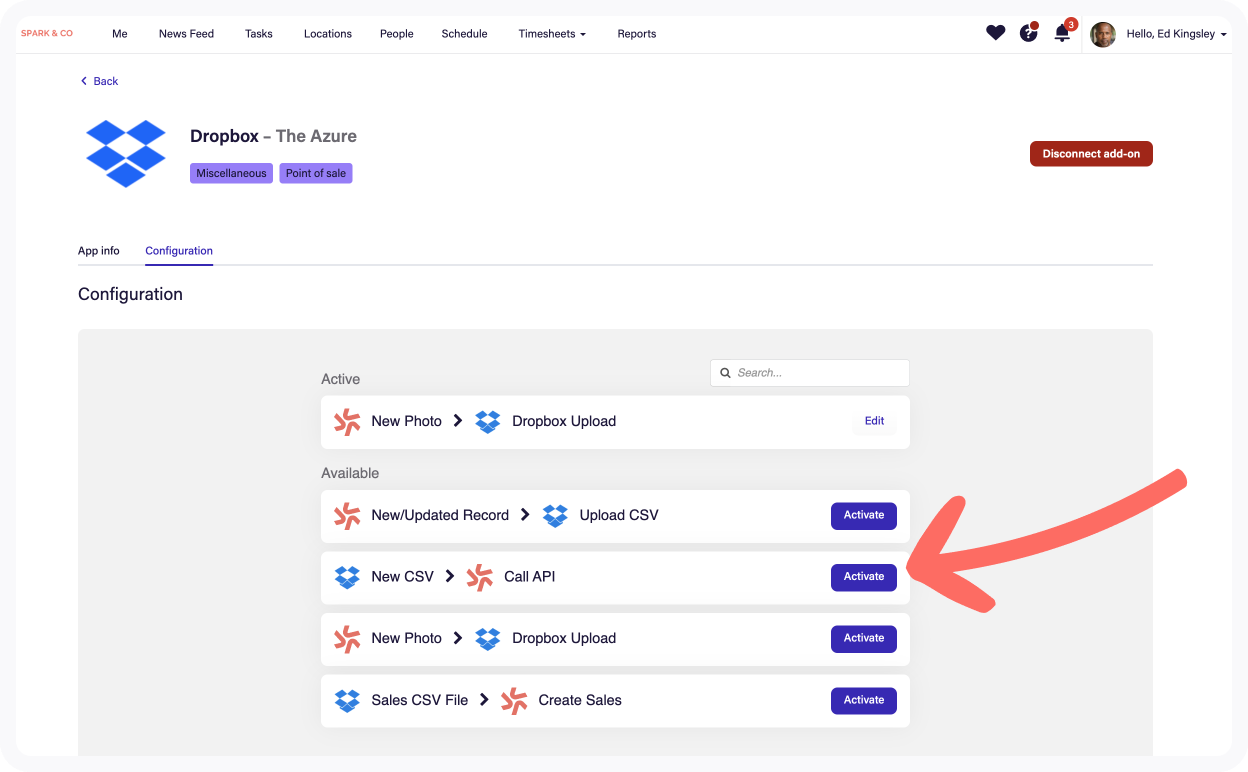The width and height of the screenshot is (1248, 772).
Task: Open the Reports page
Action: [637, 34]
